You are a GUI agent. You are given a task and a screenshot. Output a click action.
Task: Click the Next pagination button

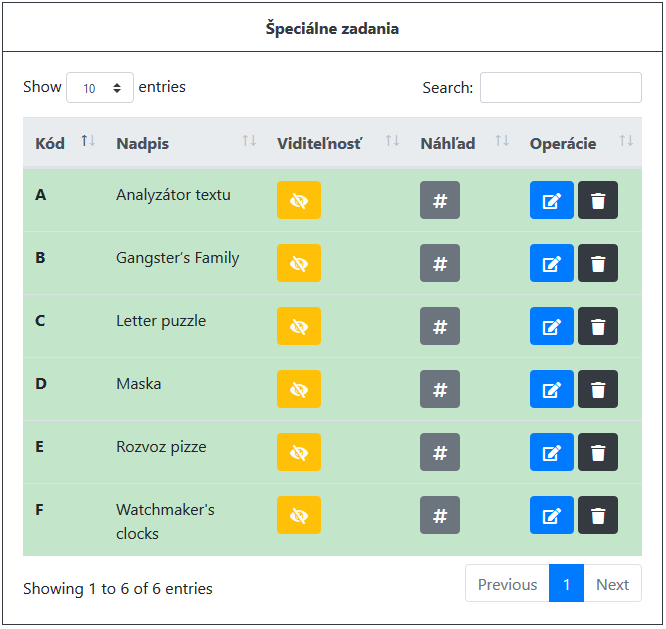tap(612, 583)
